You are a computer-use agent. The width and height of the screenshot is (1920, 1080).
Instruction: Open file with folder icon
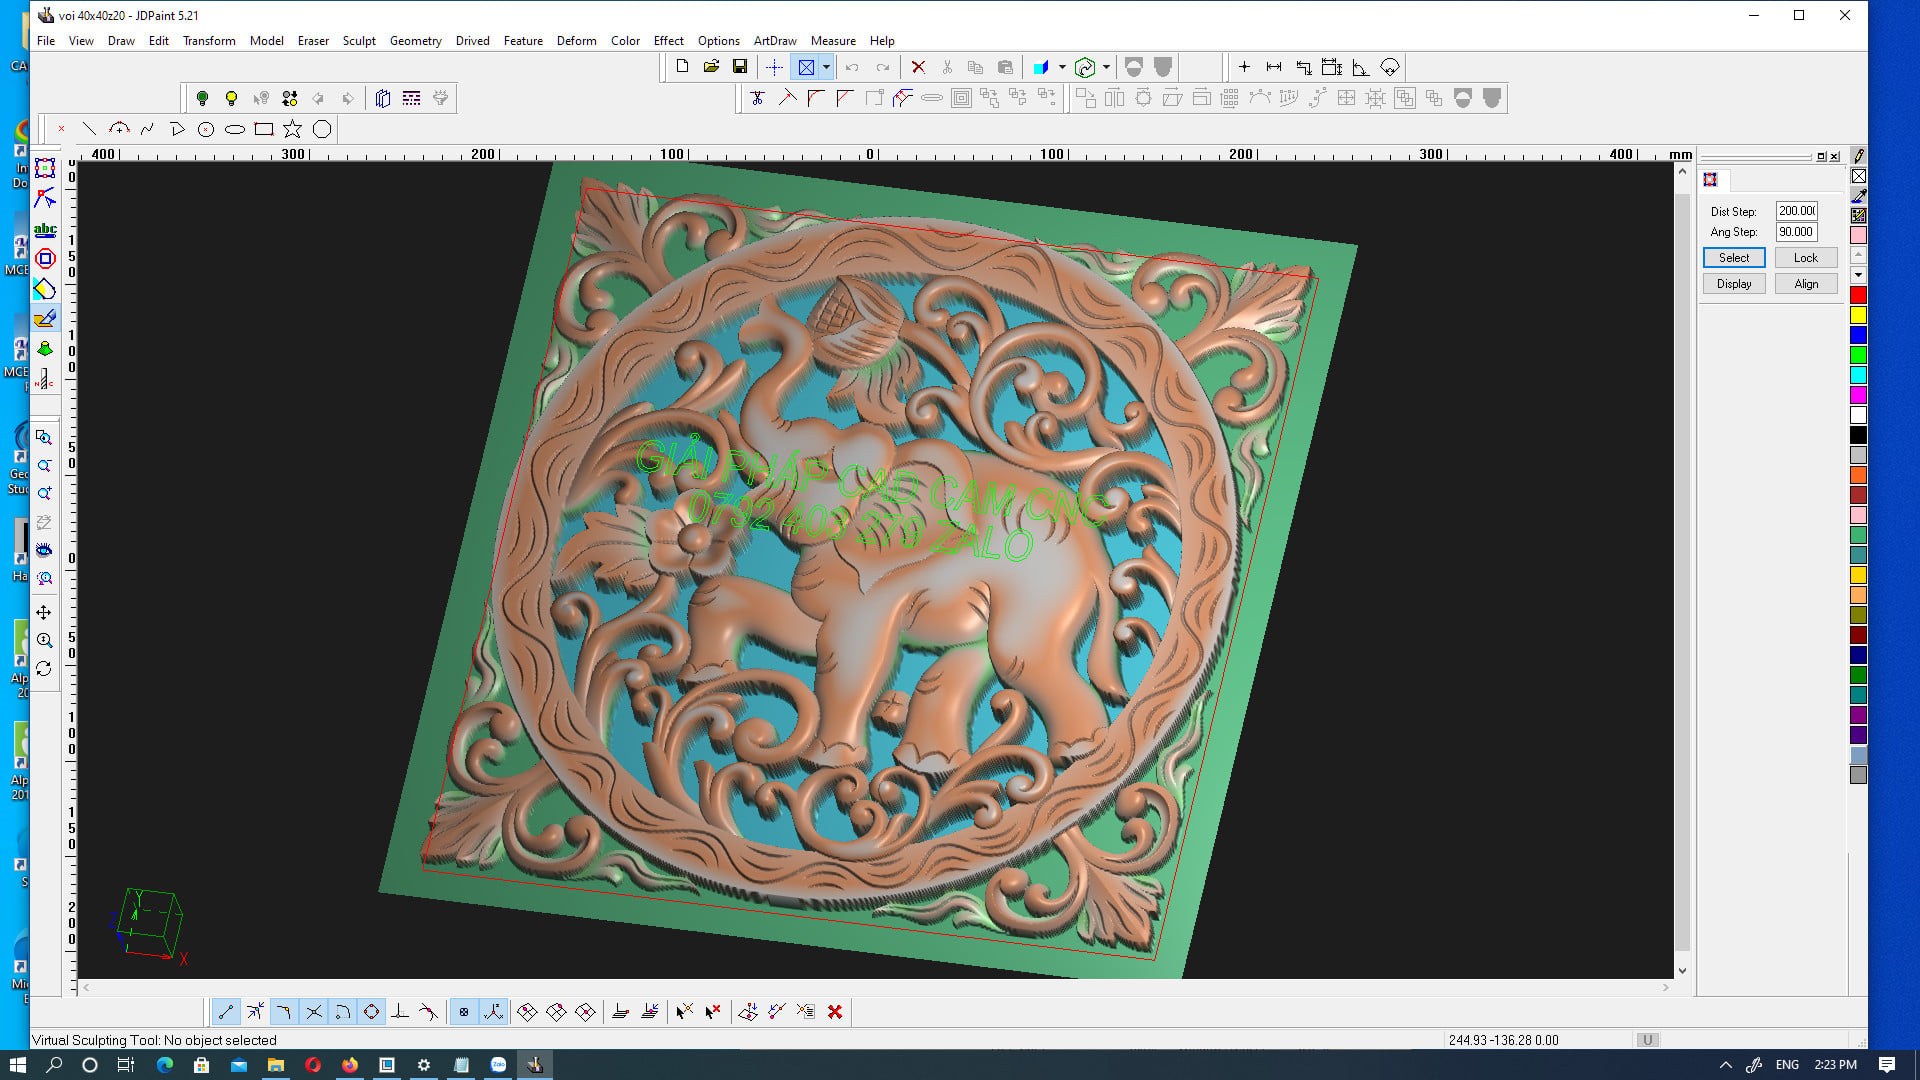pyautogui.click(x=711, y=67)
